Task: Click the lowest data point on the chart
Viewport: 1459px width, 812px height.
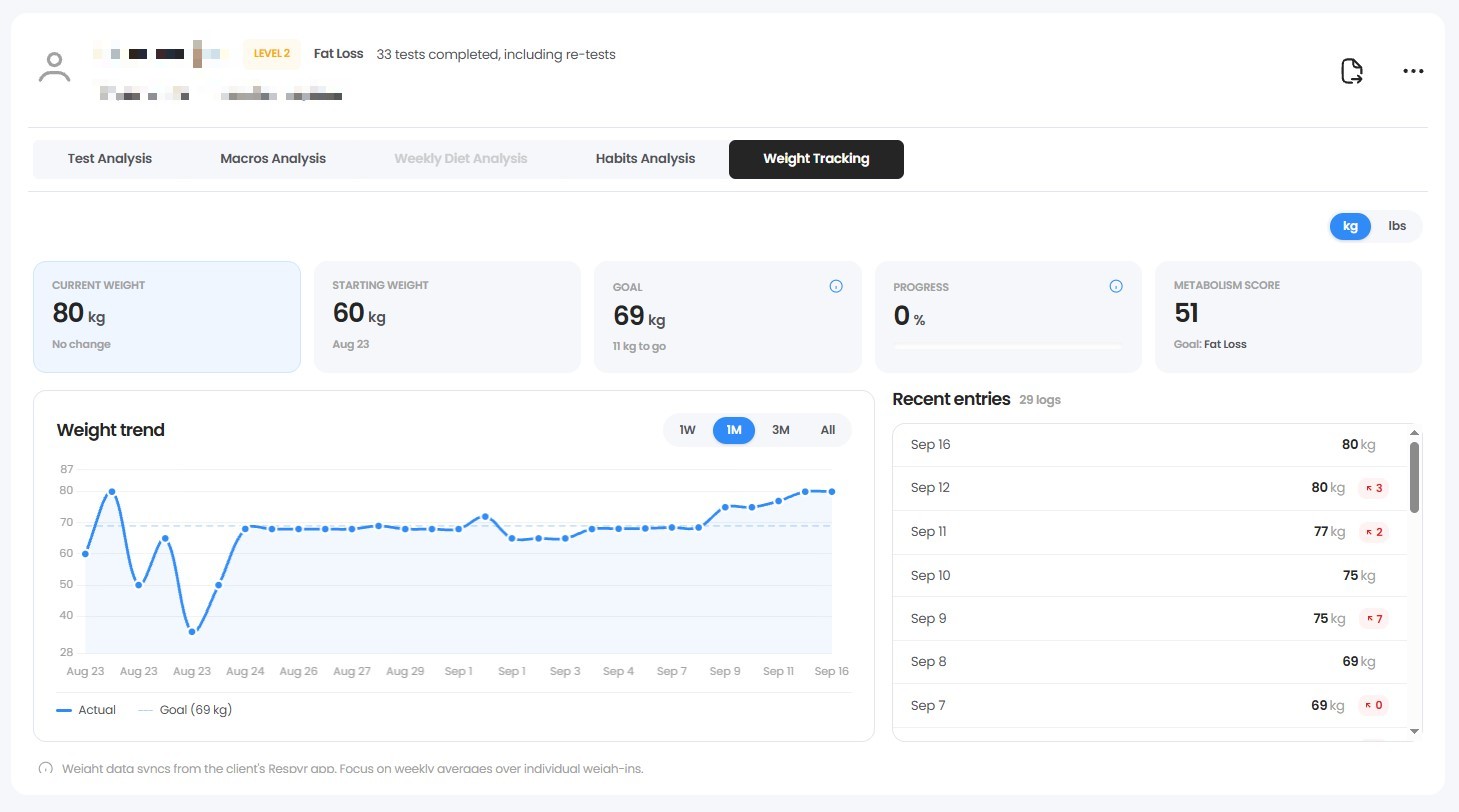Action: (x=192, y=632)
